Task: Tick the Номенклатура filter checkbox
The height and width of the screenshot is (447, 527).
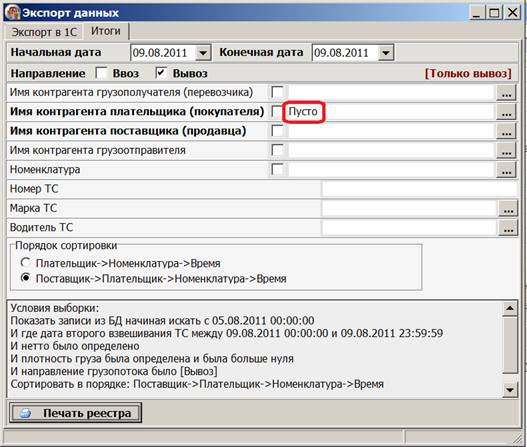Action: (x=278, y=169)
